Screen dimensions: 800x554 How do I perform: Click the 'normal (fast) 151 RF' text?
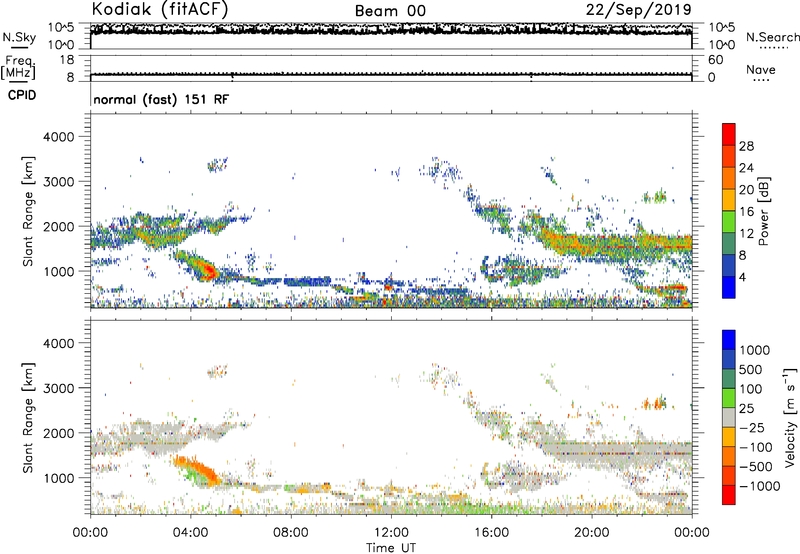point(161,99)
